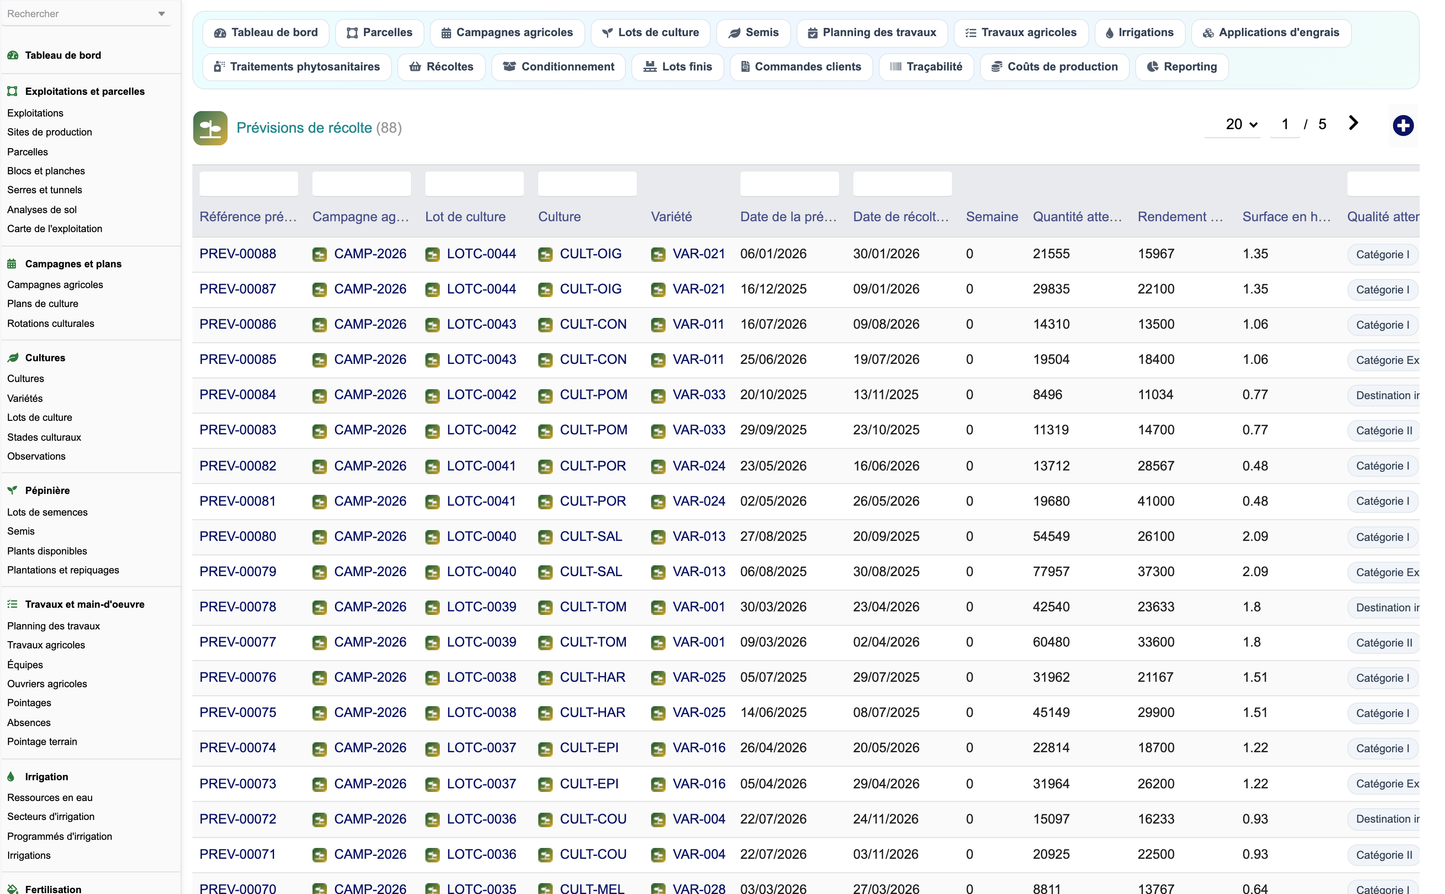Switch to the Traçabilité tab
The image size is (1445, 894).
click(926, 67)
